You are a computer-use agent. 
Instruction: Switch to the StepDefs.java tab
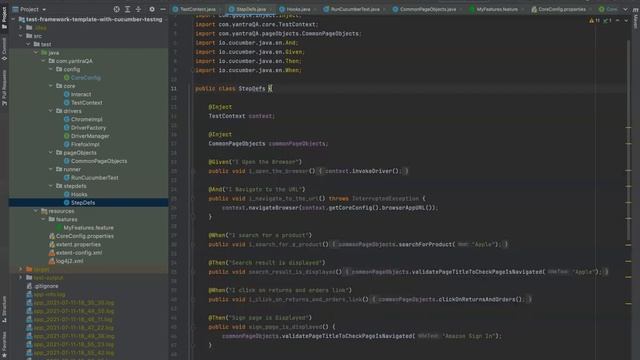[251, 9]
